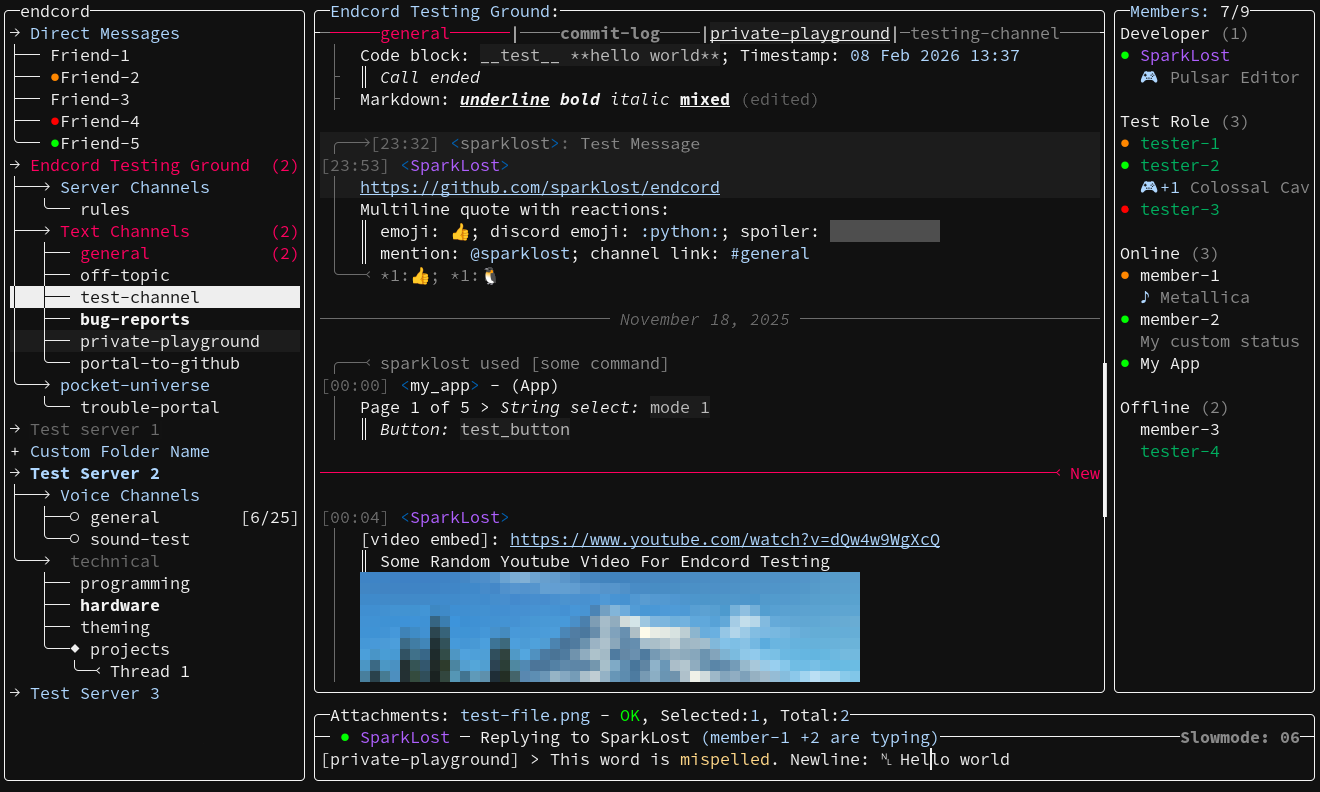This screenshot has width=1320, height=792.
Task: Click the chat scrollbar handle
Action: [x=1105, y=440]
